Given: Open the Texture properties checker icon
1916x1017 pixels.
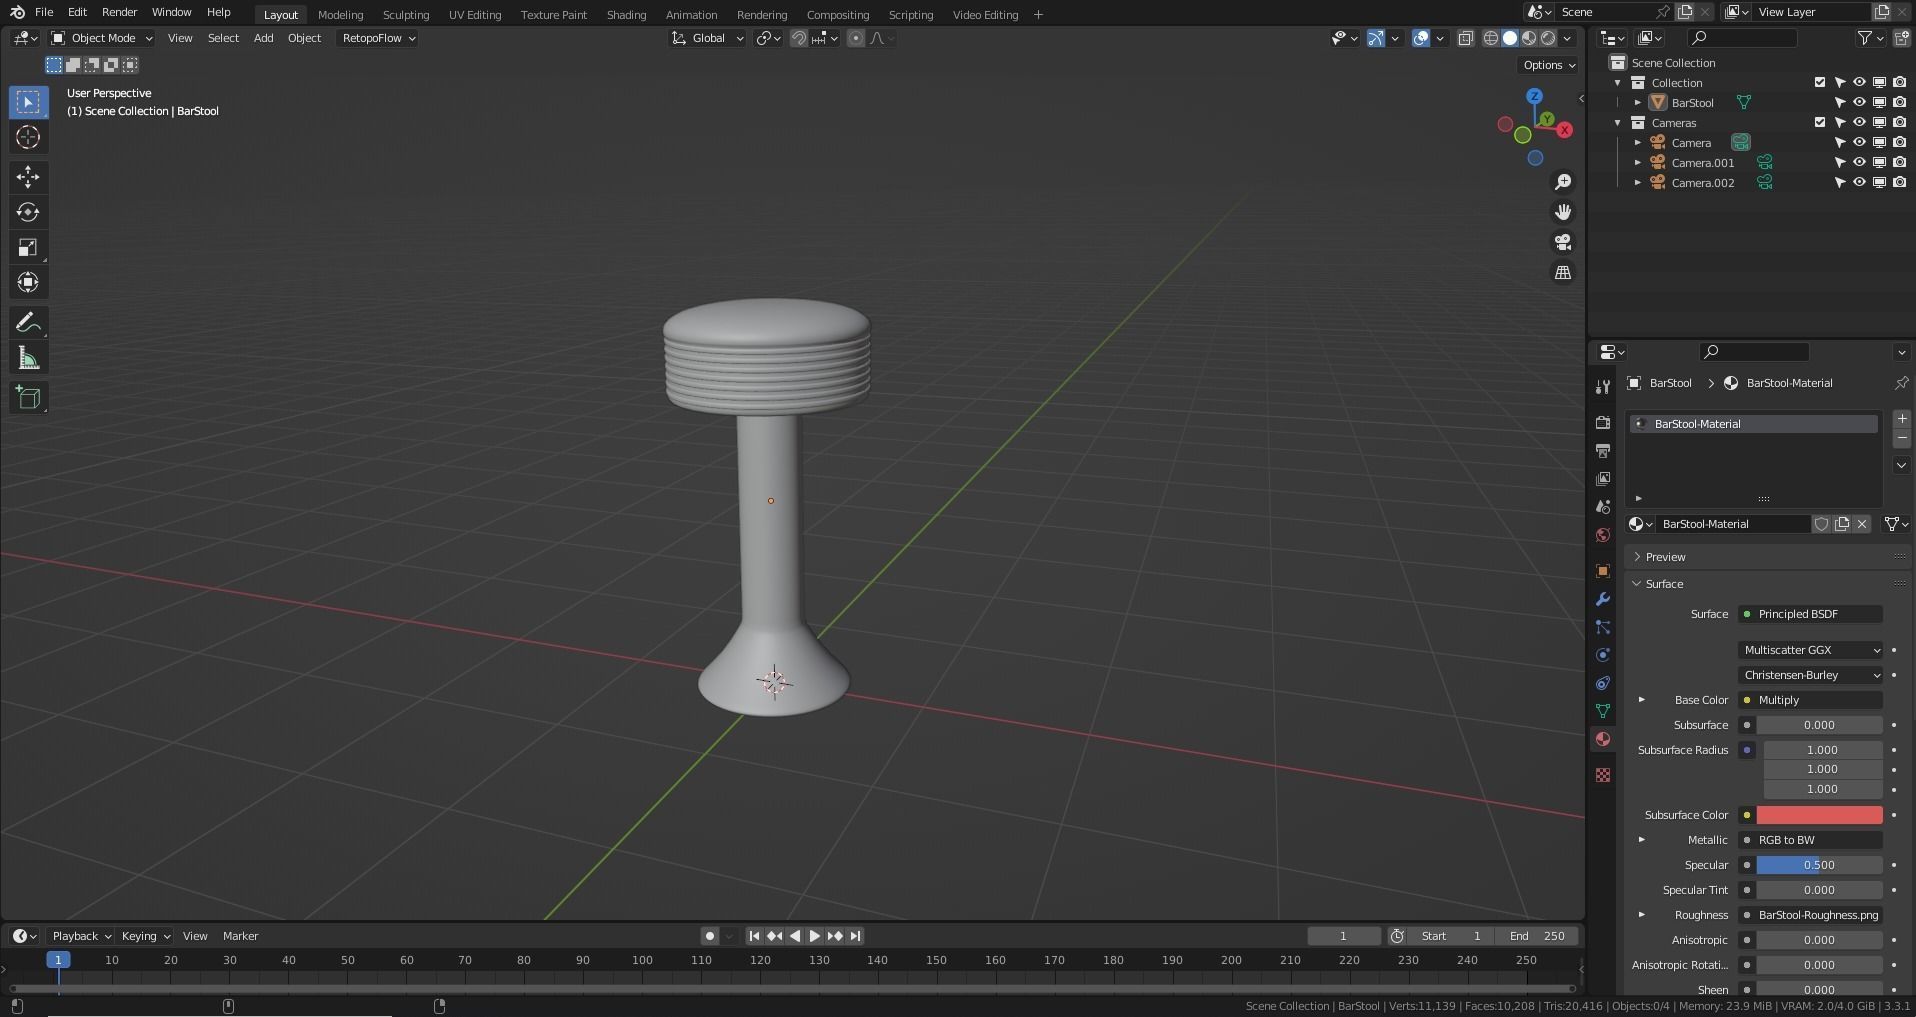Looking at the screenshot, I should [1603, 775].
